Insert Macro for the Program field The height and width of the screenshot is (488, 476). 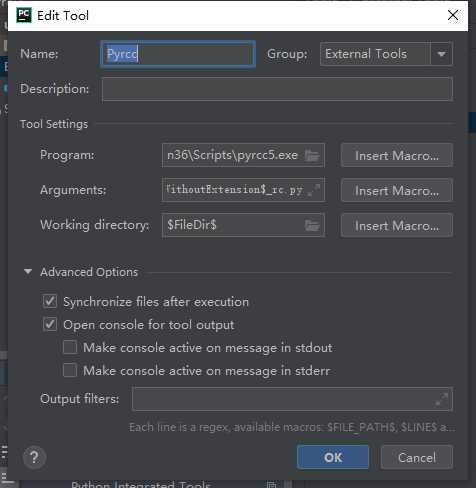397,155
